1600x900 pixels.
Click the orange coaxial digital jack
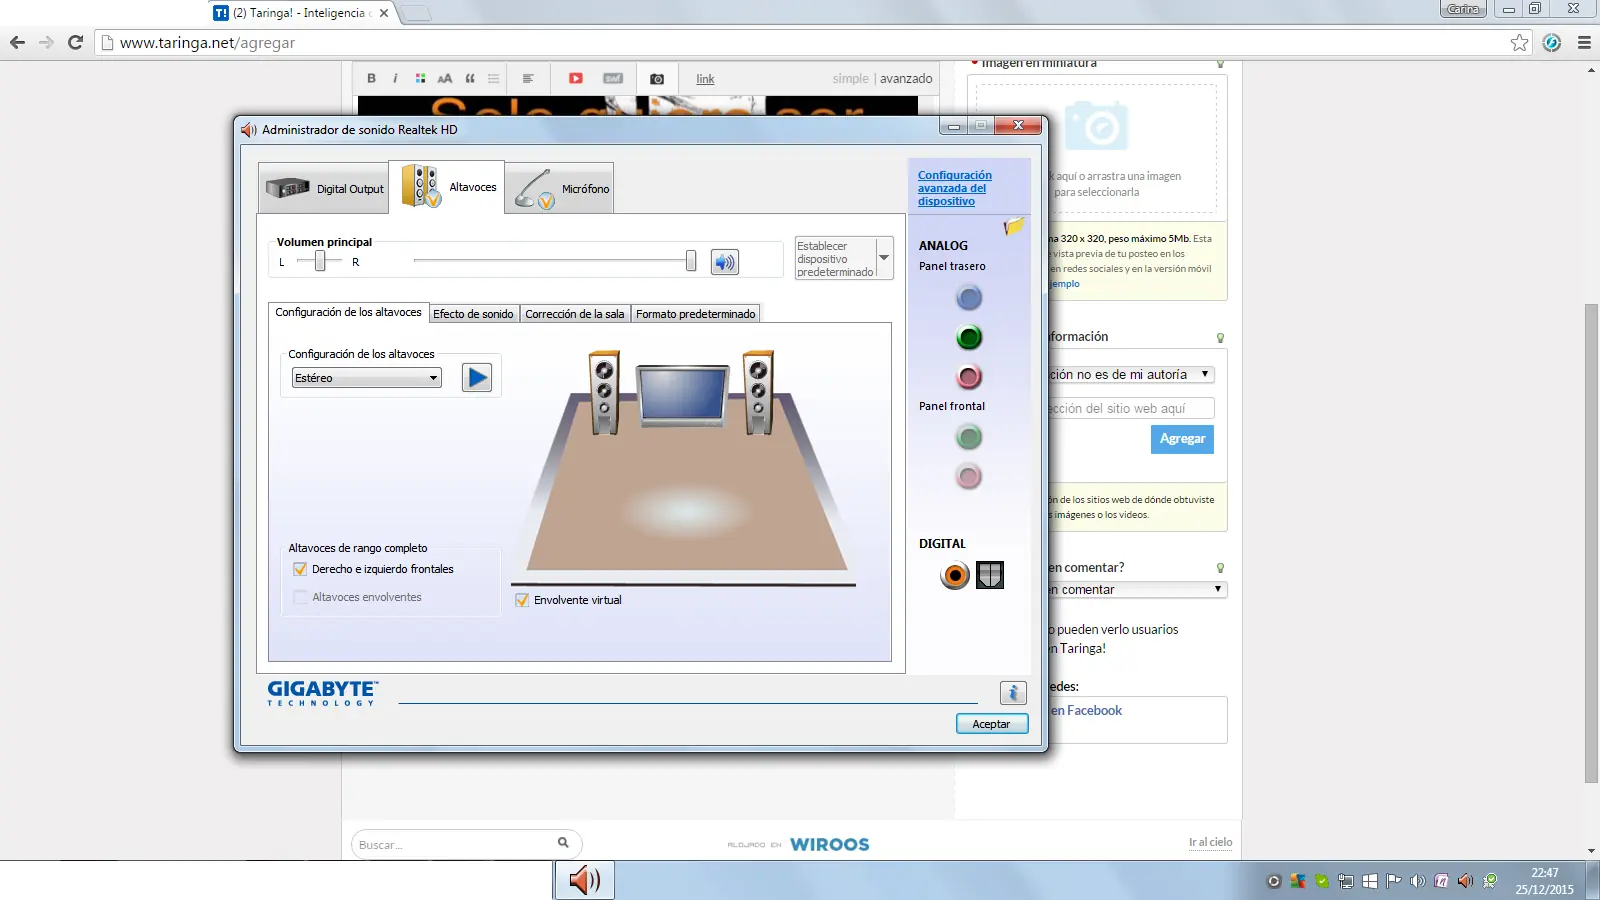point(955,575)
